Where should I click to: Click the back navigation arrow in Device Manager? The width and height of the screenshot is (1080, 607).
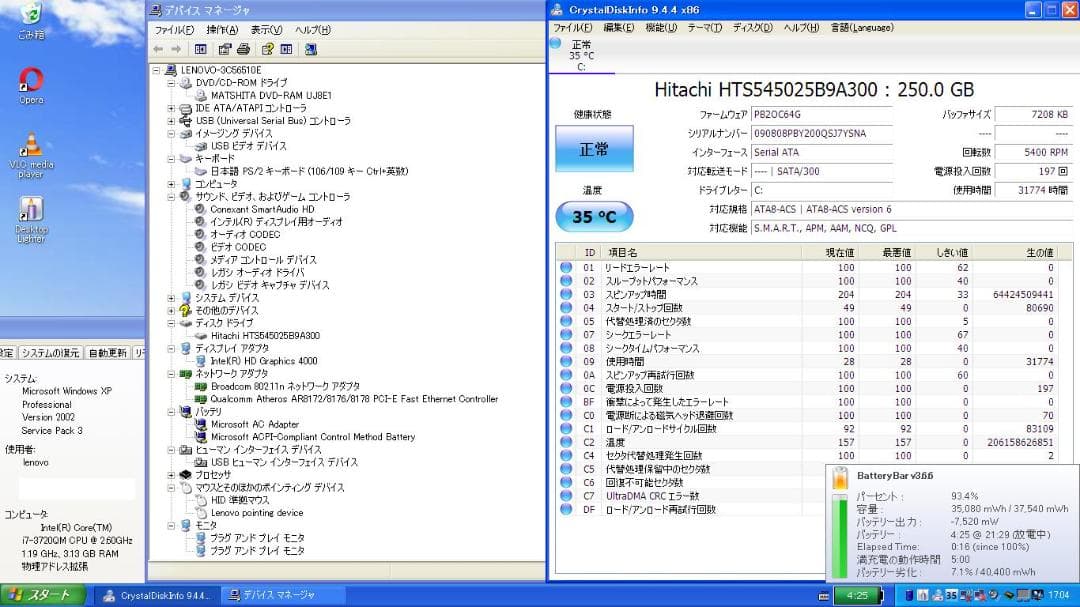(158, 48)
